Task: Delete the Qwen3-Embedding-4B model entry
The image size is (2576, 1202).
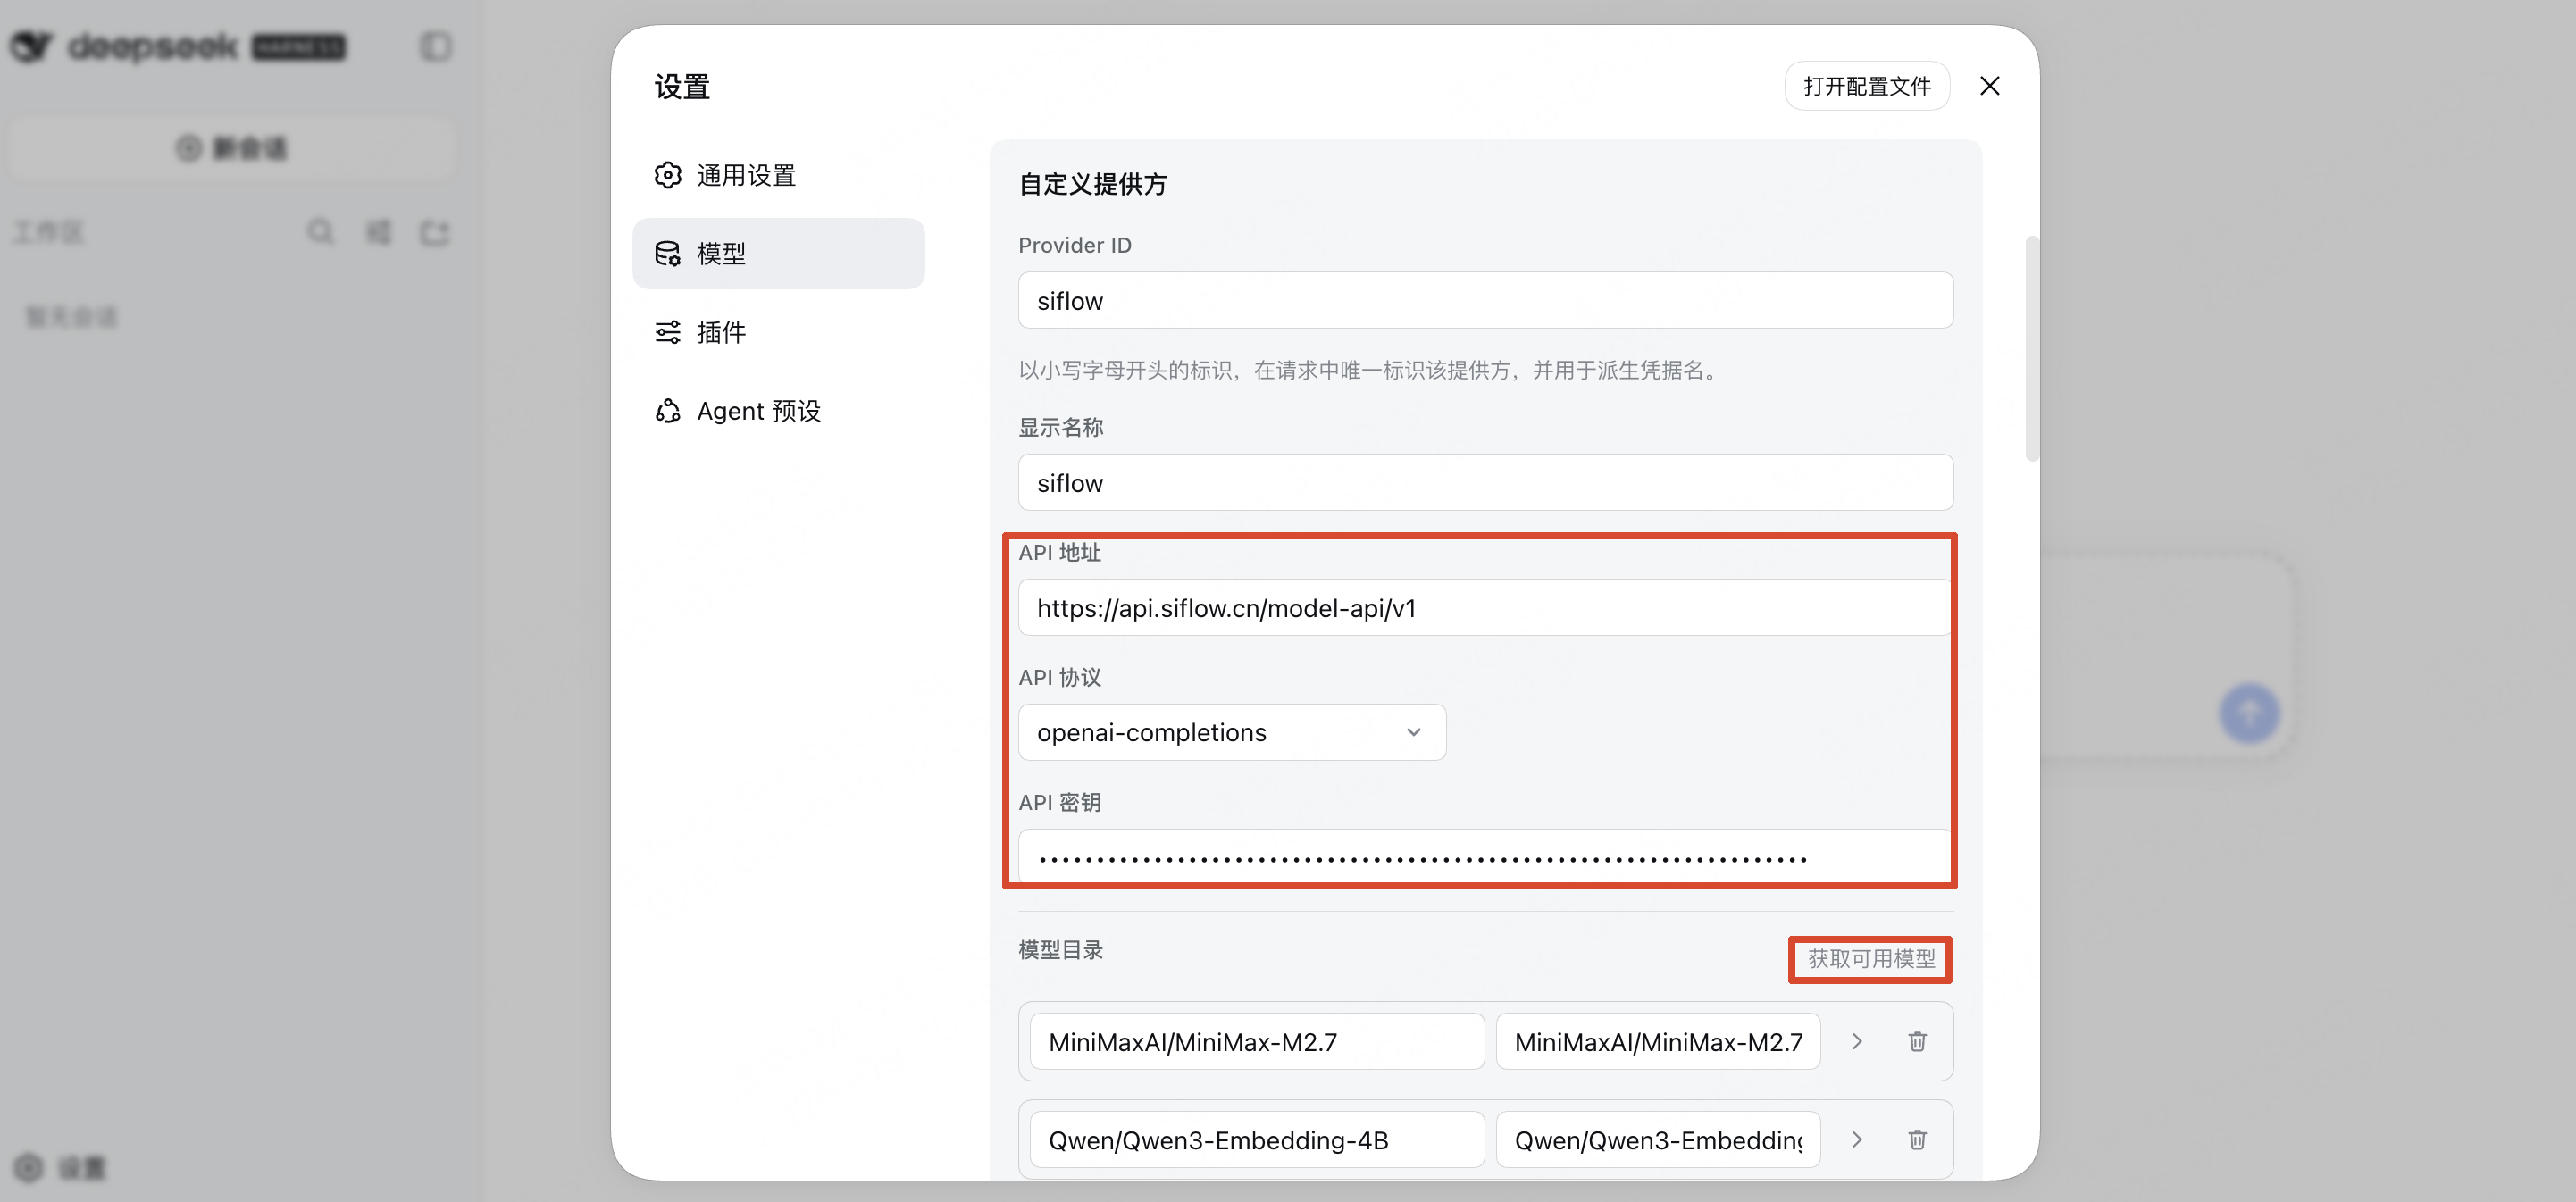Action: click(1916, 1139)
